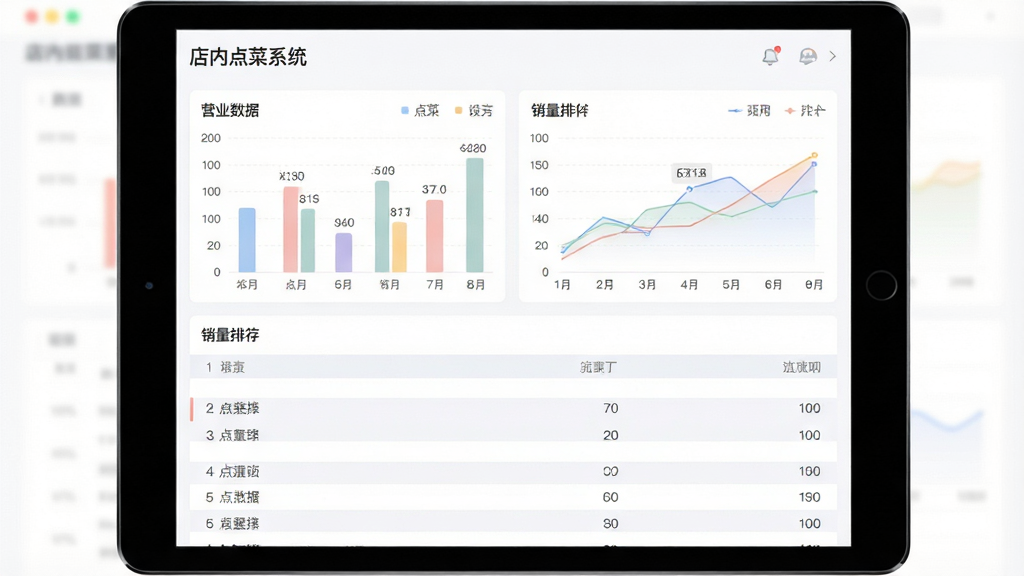Select the purple 6月 bar labeled 960
The width and height of the screenshot is (1024, 576).
(x=344, y=253)
